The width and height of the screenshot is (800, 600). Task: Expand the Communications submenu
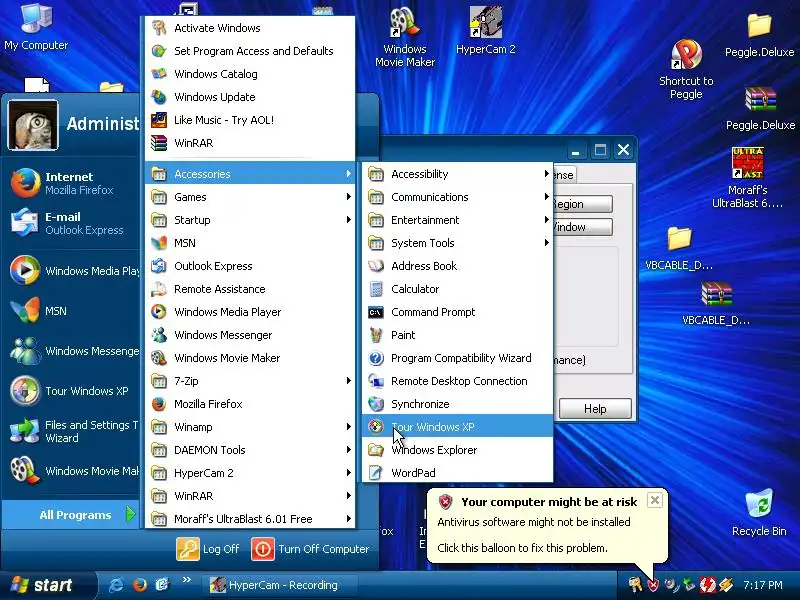click(457, 197)
